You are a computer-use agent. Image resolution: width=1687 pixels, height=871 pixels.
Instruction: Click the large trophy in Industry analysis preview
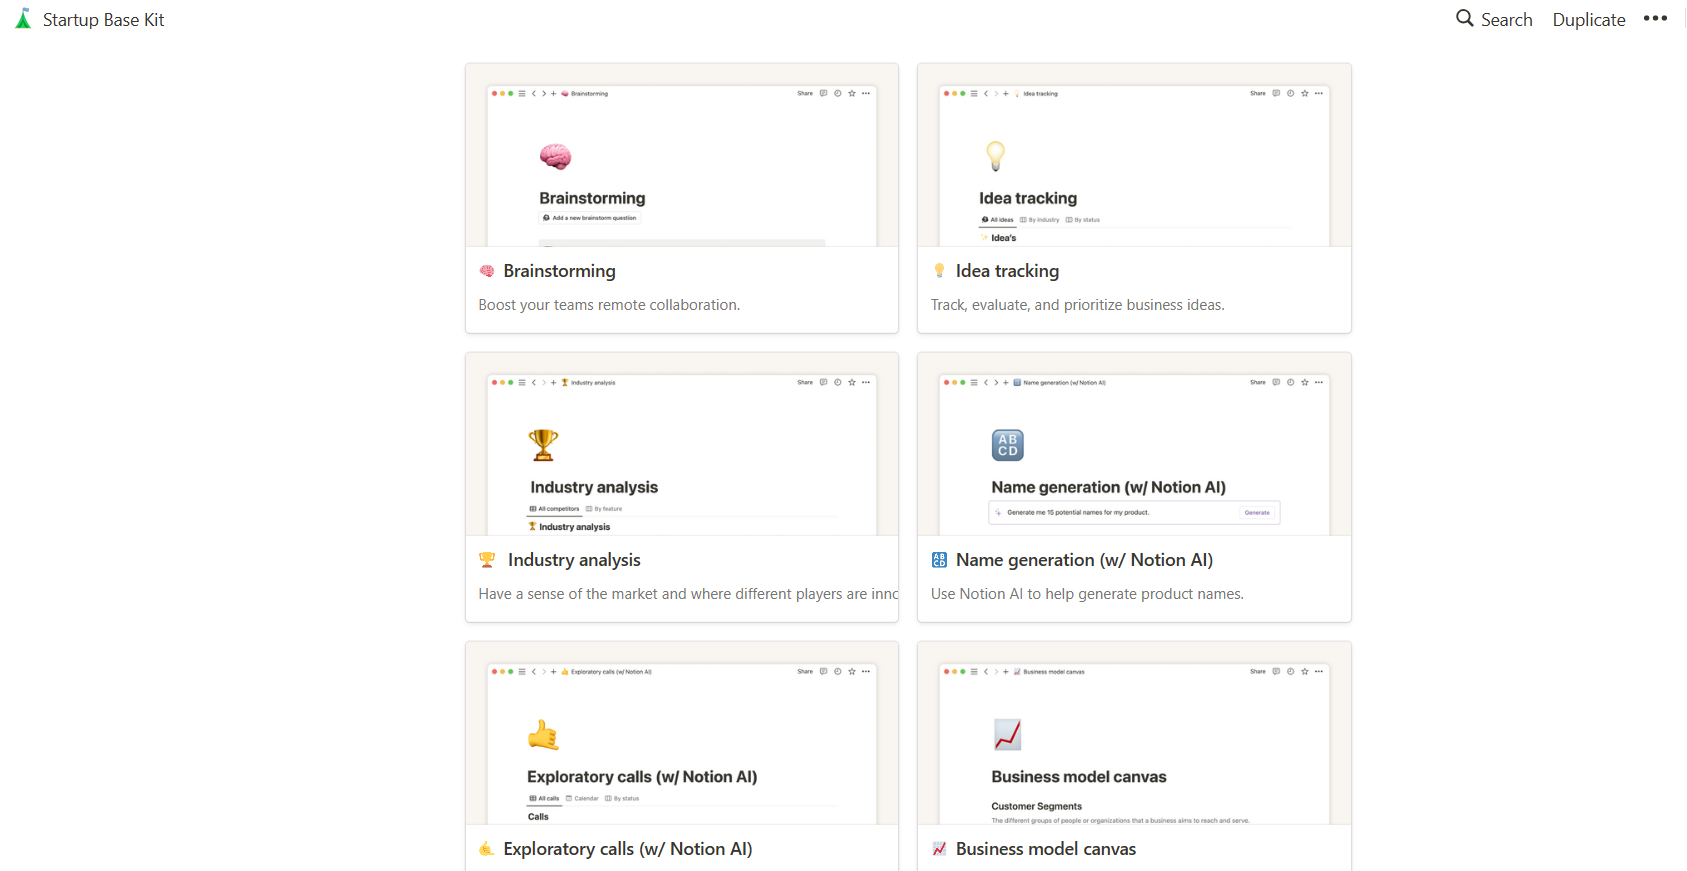click(544, 445)
